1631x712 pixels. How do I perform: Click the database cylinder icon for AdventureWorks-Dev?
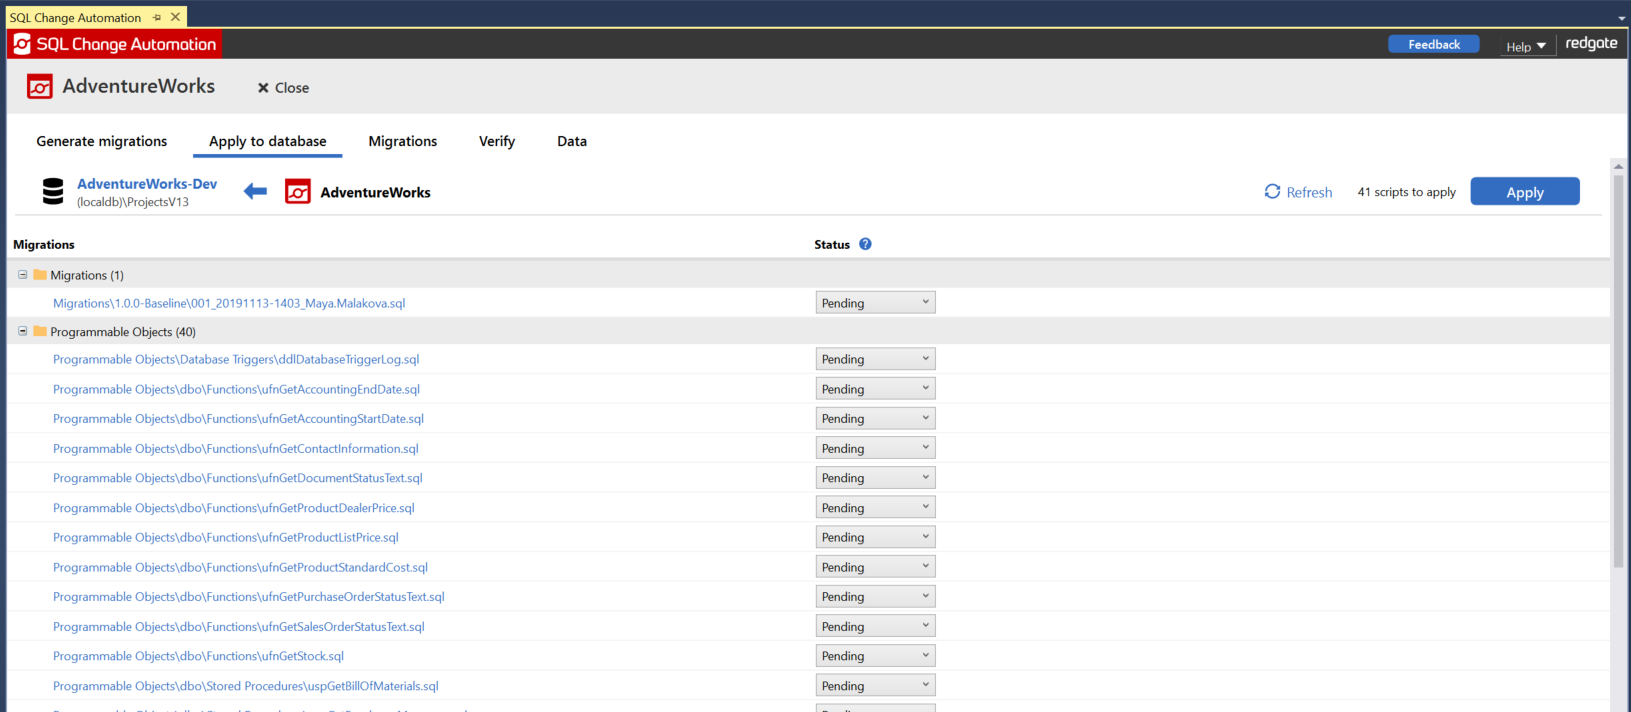(x=53, y=191)
